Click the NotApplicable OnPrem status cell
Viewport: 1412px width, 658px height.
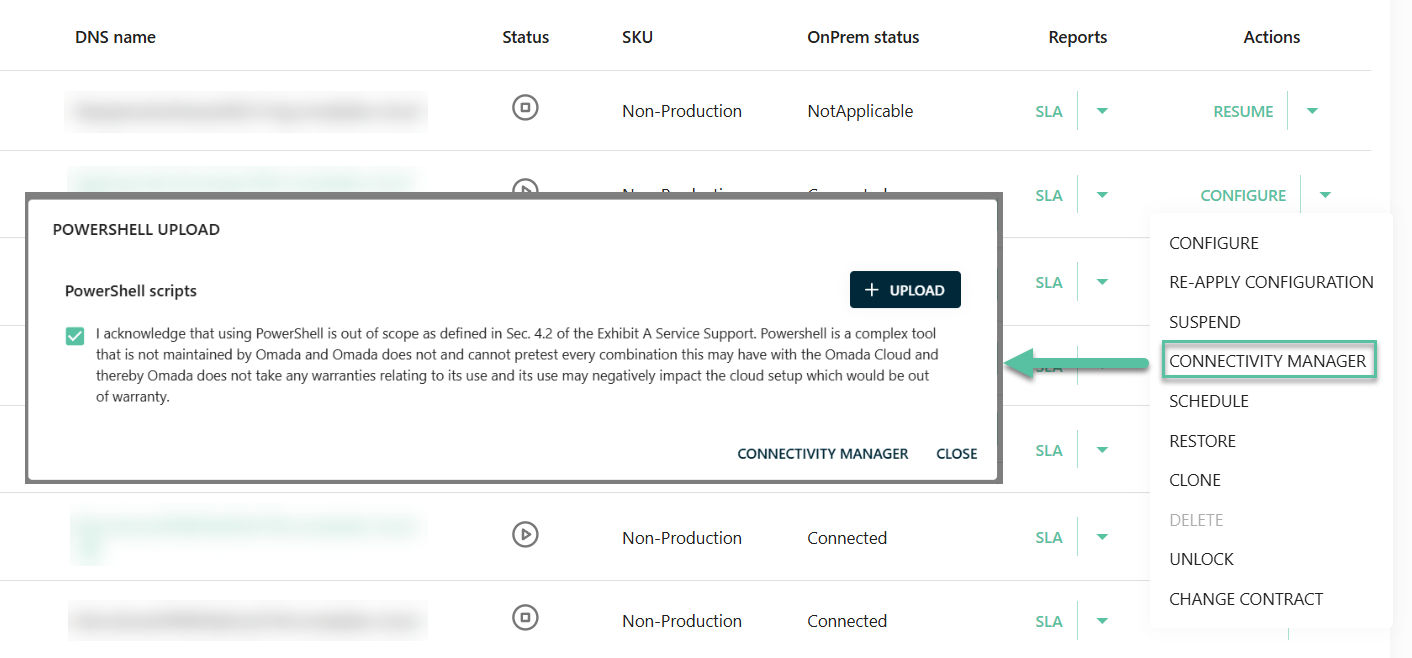pyautogui.click(x=860, y=111)
